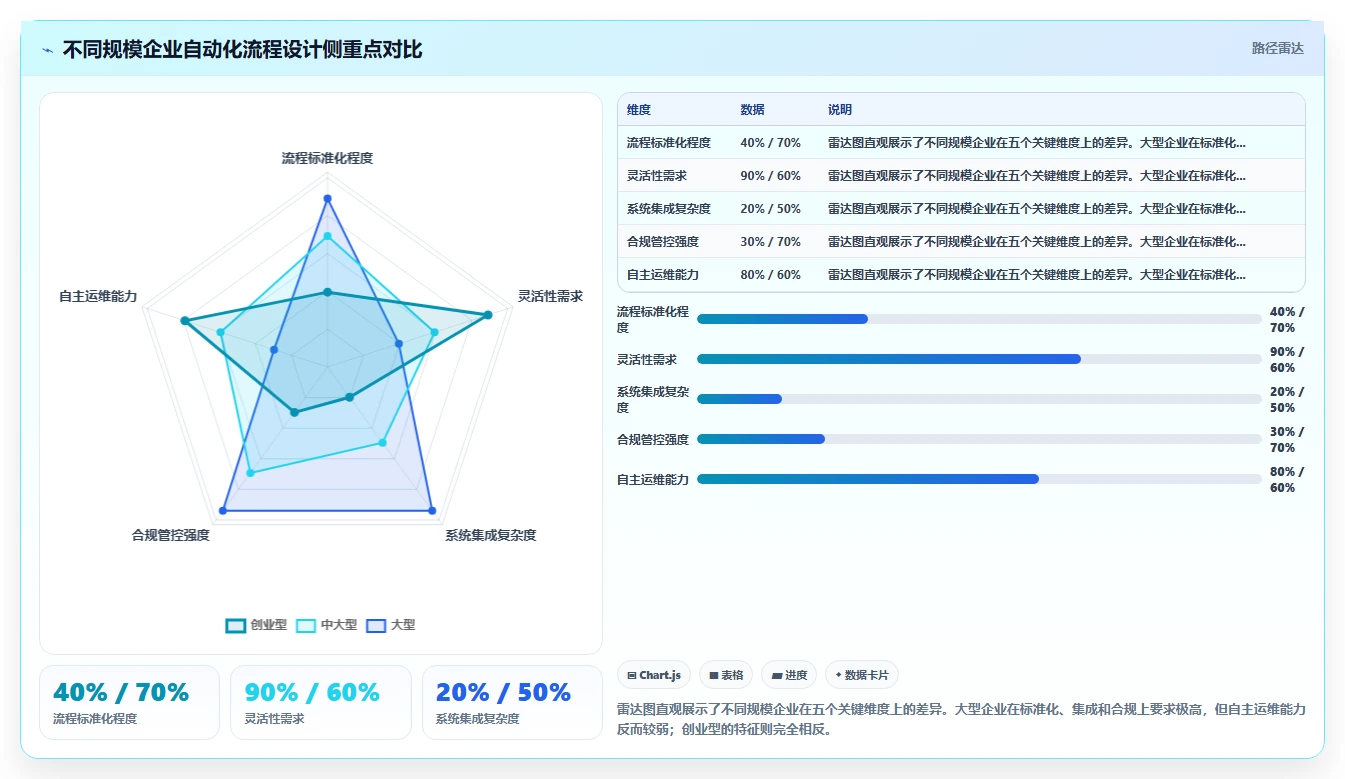Toggle the 中大型 series in chart legend
This screenshot has height=779, width=1345.
(327, 625)
